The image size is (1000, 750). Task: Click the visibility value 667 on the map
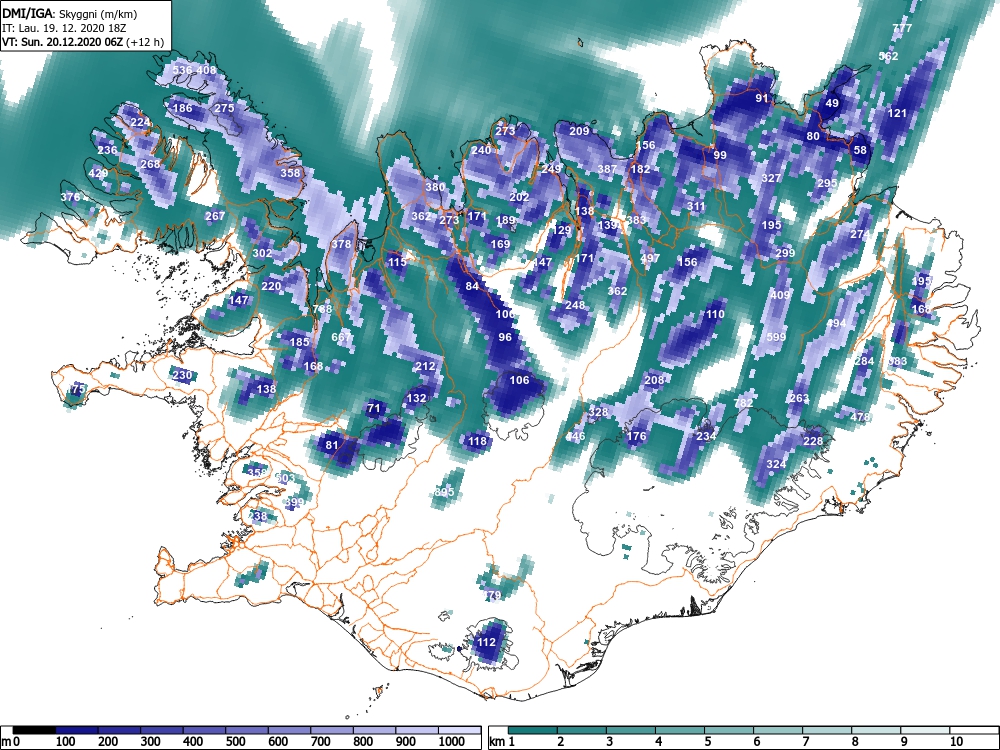tap(341, 337)
